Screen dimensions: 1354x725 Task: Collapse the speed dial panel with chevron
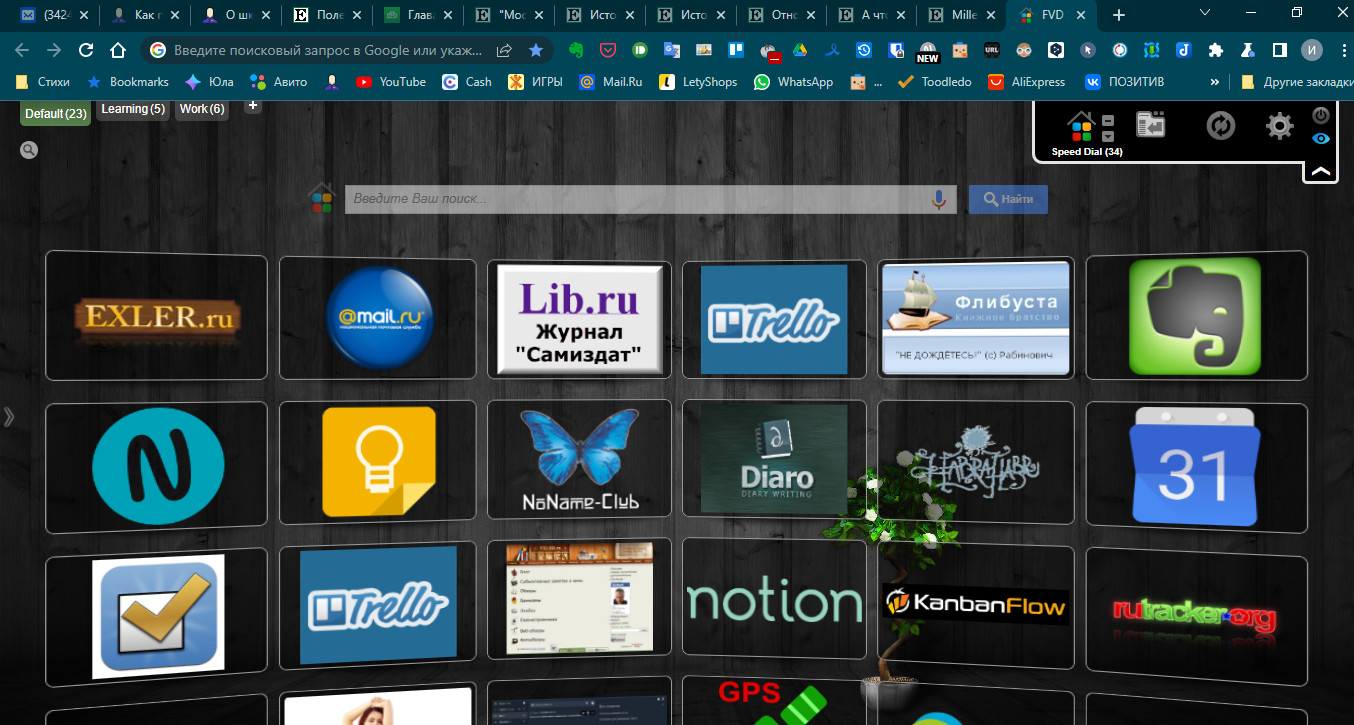coord(1321,172)
